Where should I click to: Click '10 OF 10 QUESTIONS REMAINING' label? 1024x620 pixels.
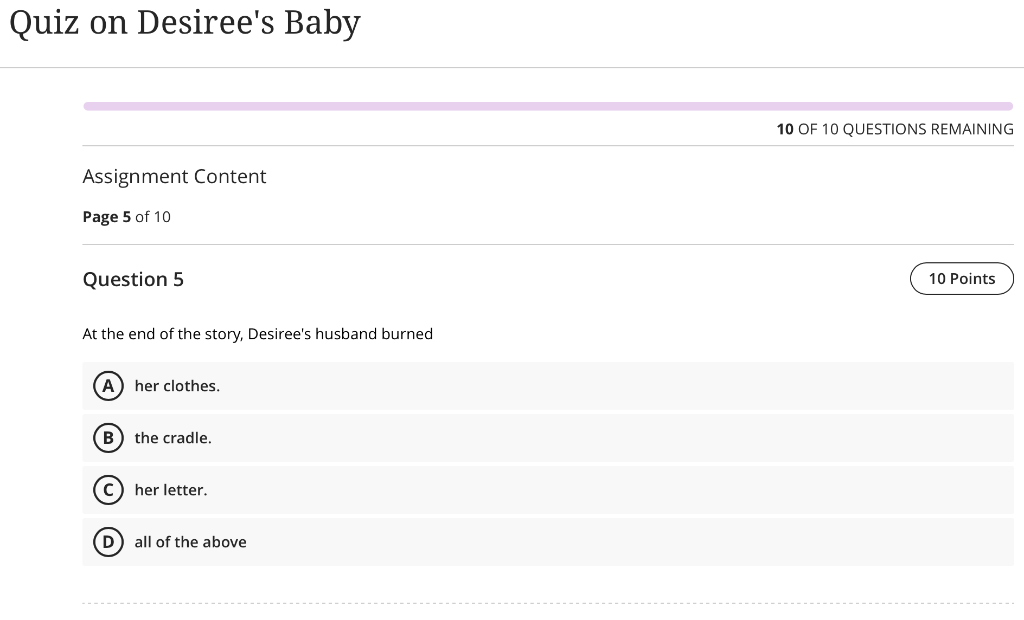pos(895,129)
